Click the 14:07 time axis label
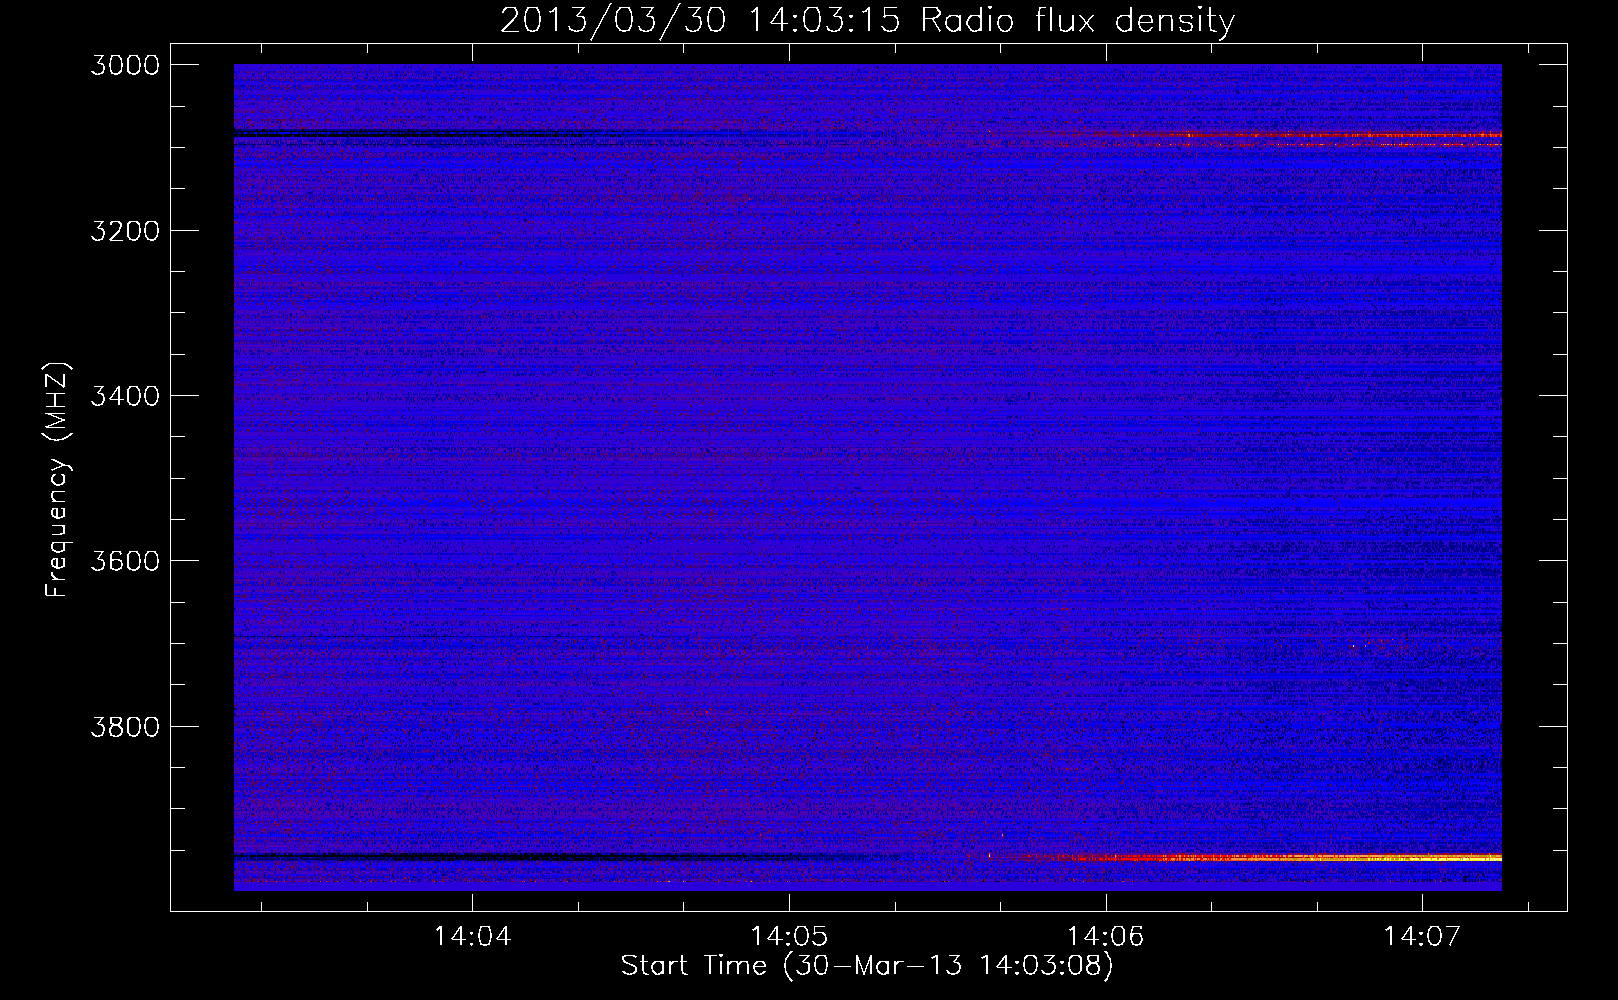Screen dimensions: 1618x1000 [x=1422, y=937]
